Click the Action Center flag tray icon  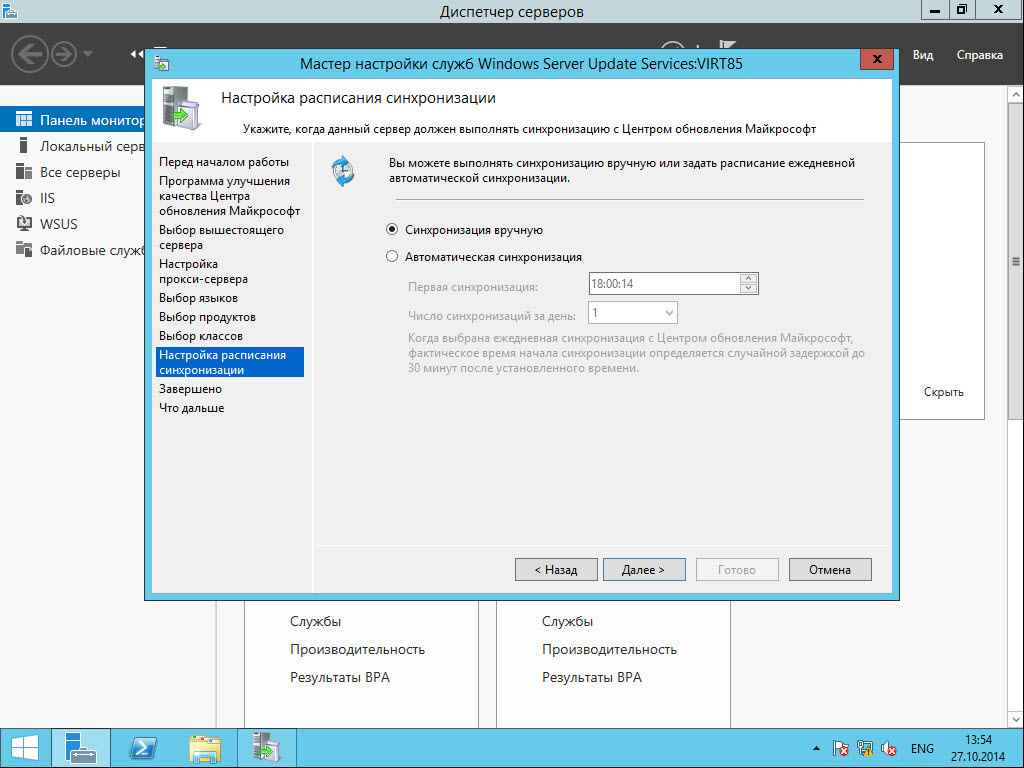[x=840, y=748]
